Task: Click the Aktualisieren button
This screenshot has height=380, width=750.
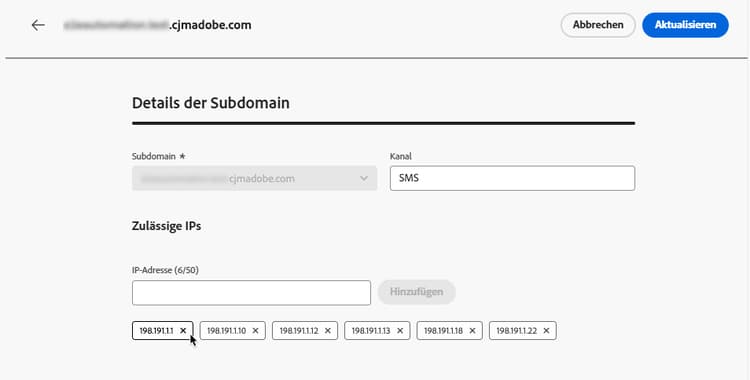Action: tap(685, 25)
